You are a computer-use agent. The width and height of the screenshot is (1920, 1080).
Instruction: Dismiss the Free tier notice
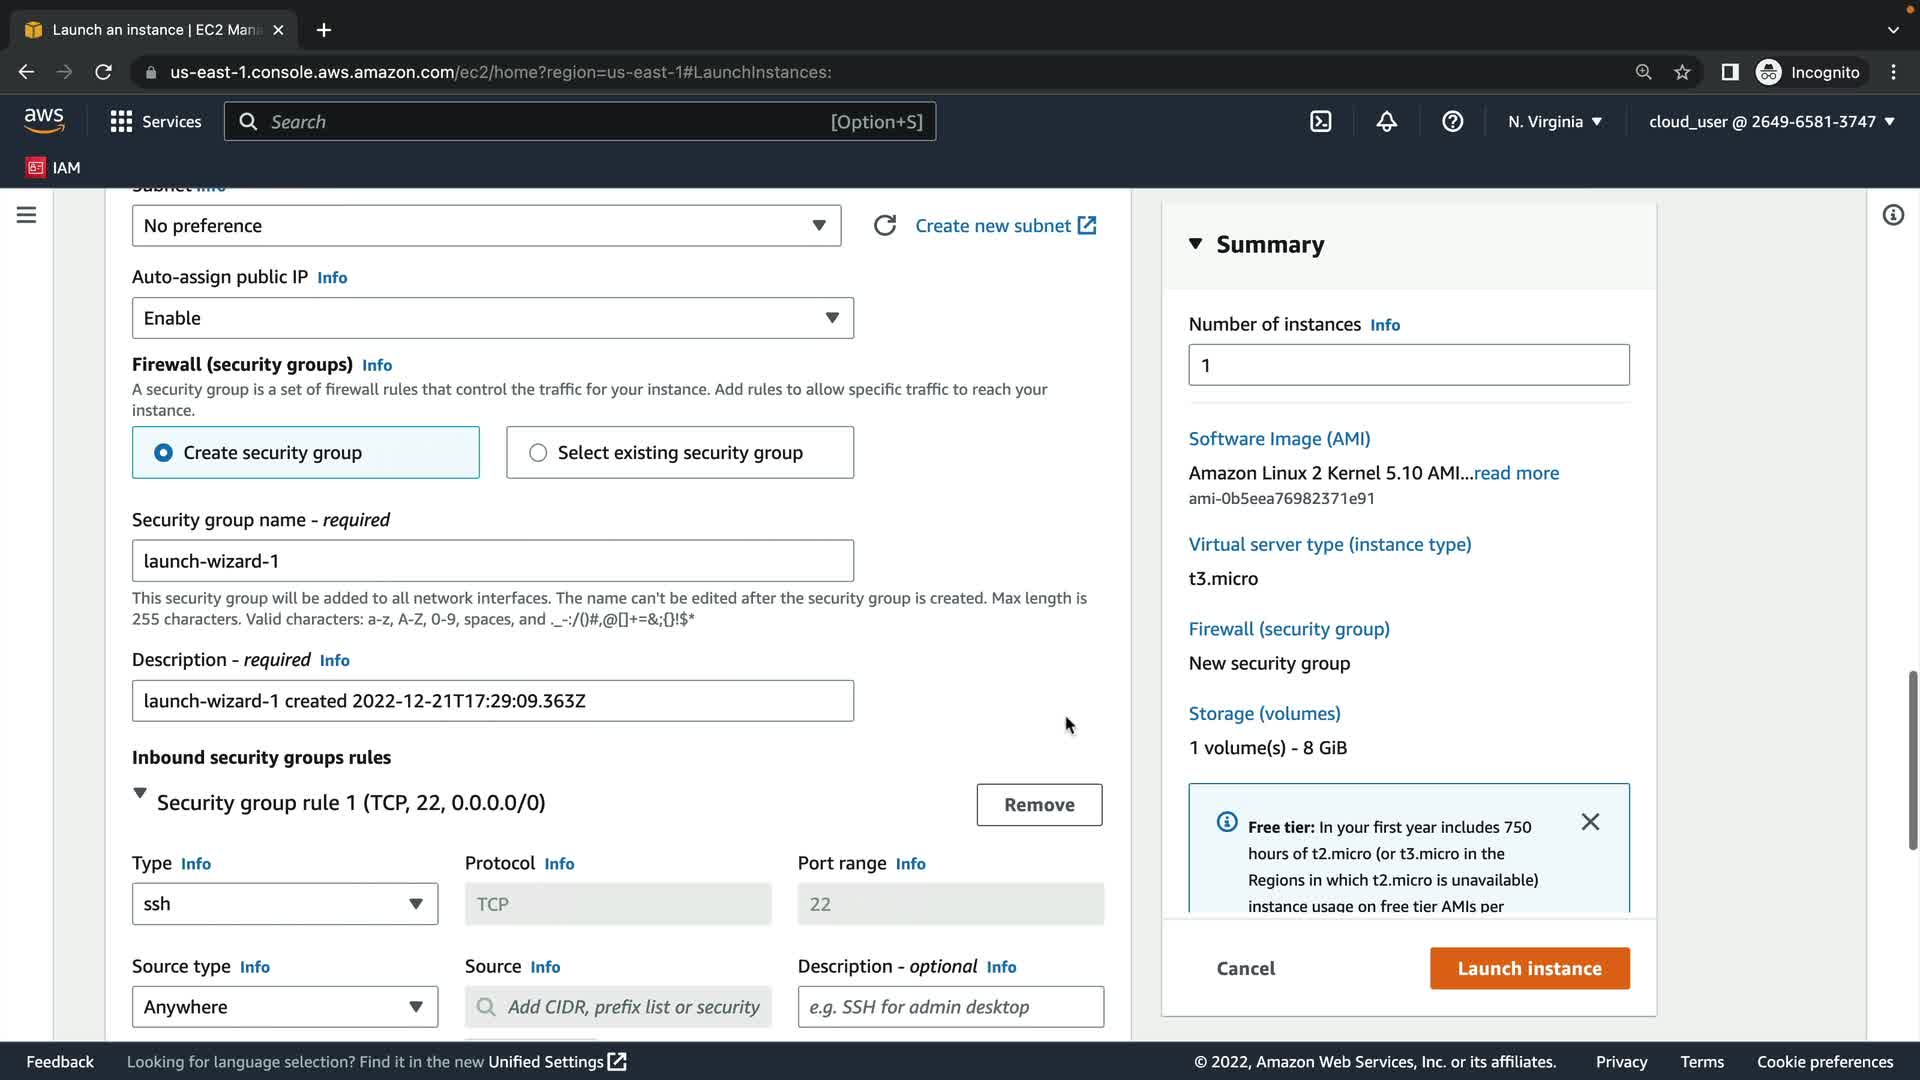(1590, 822)
